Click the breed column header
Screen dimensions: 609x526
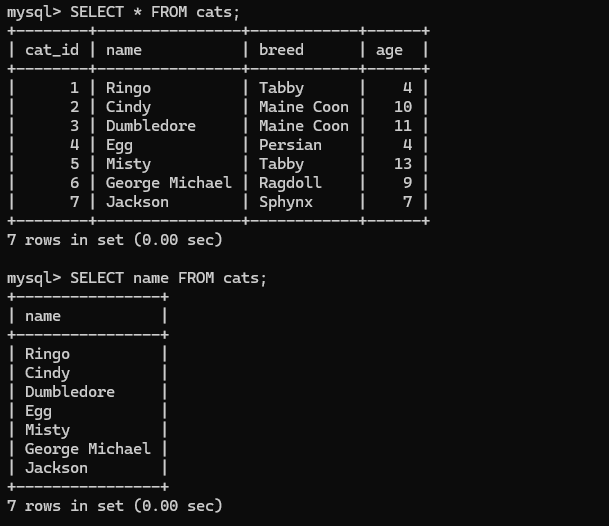click(x=281, y=50)
